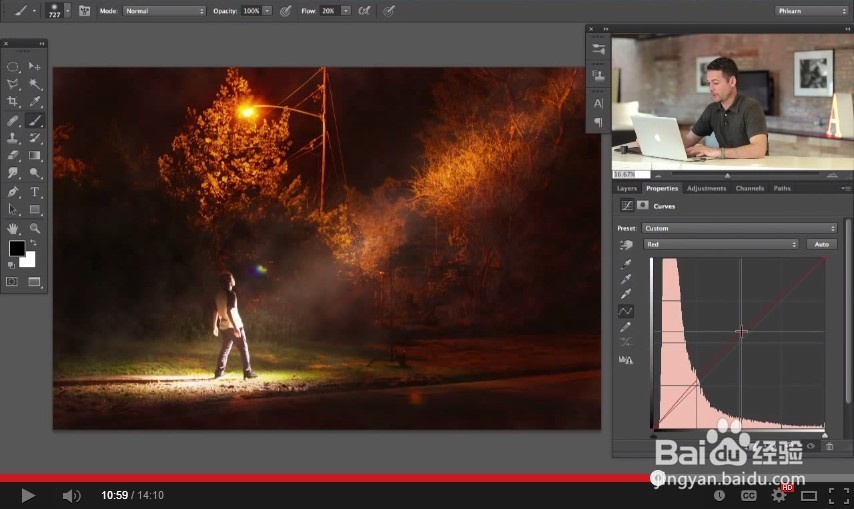Open the Phlearn workspace dropdown

click(811, 11)
